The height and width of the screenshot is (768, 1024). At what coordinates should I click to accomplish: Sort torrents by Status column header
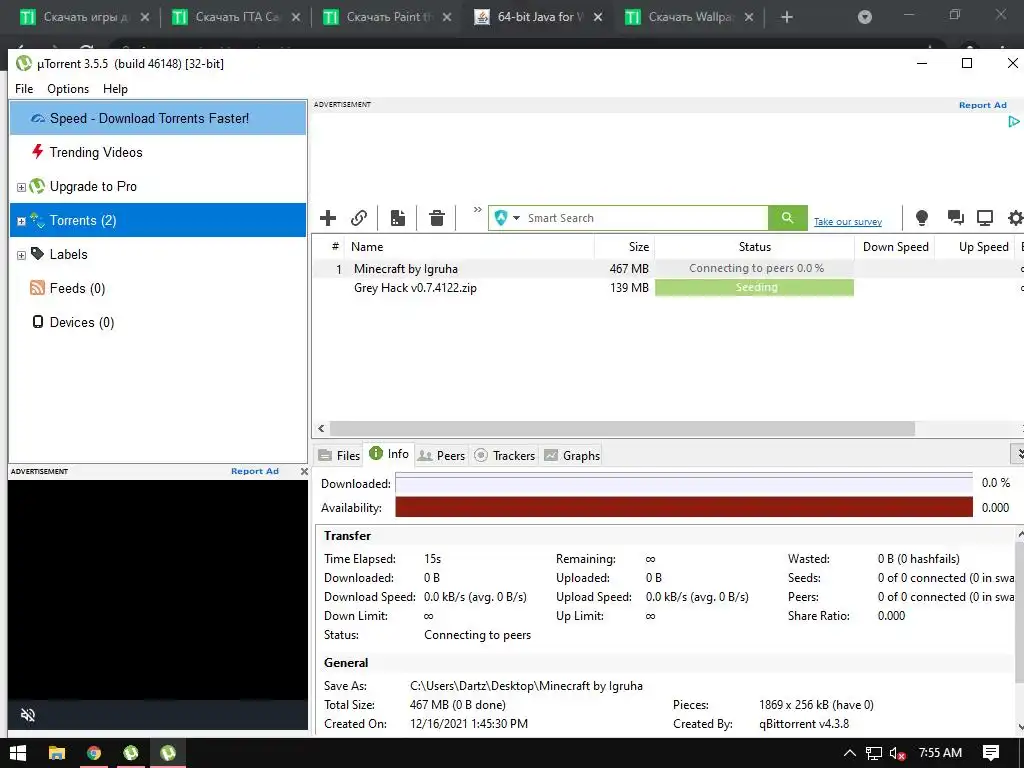point(754,247)
